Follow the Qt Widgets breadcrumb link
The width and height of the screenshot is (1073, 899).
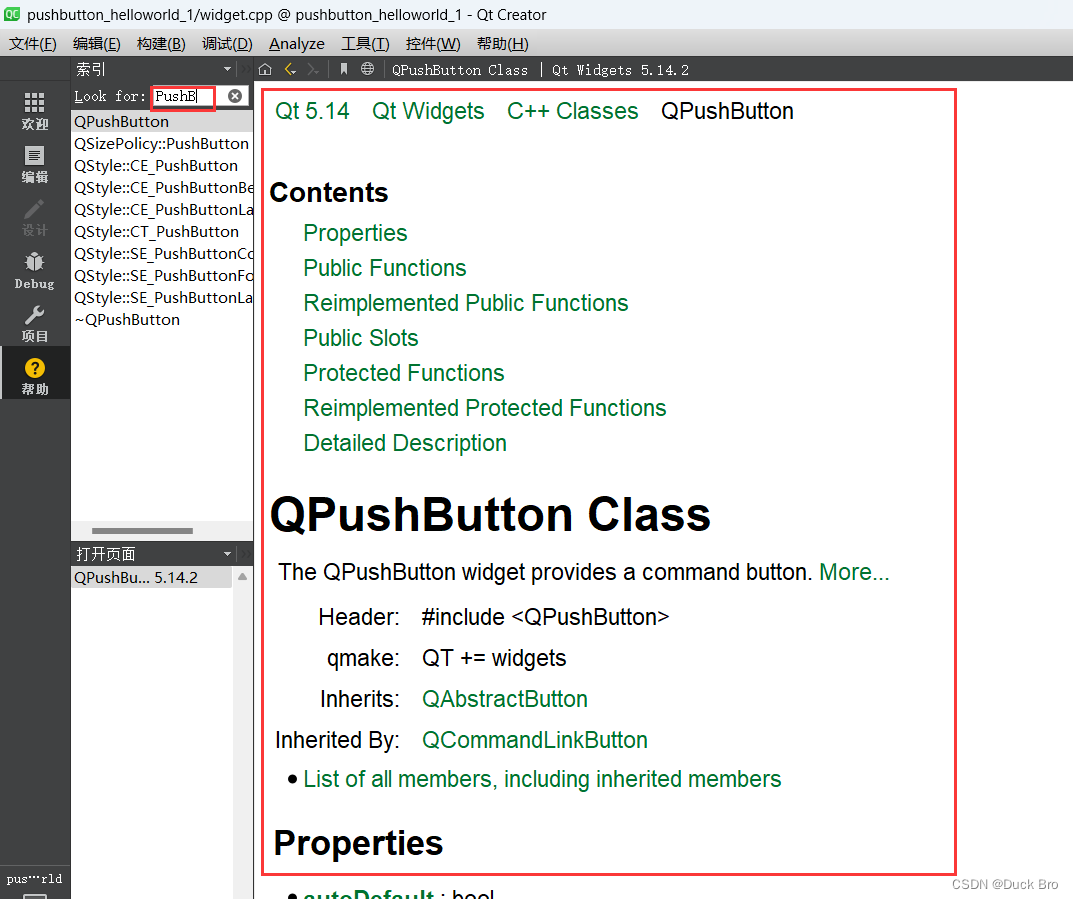pos(428,111)
